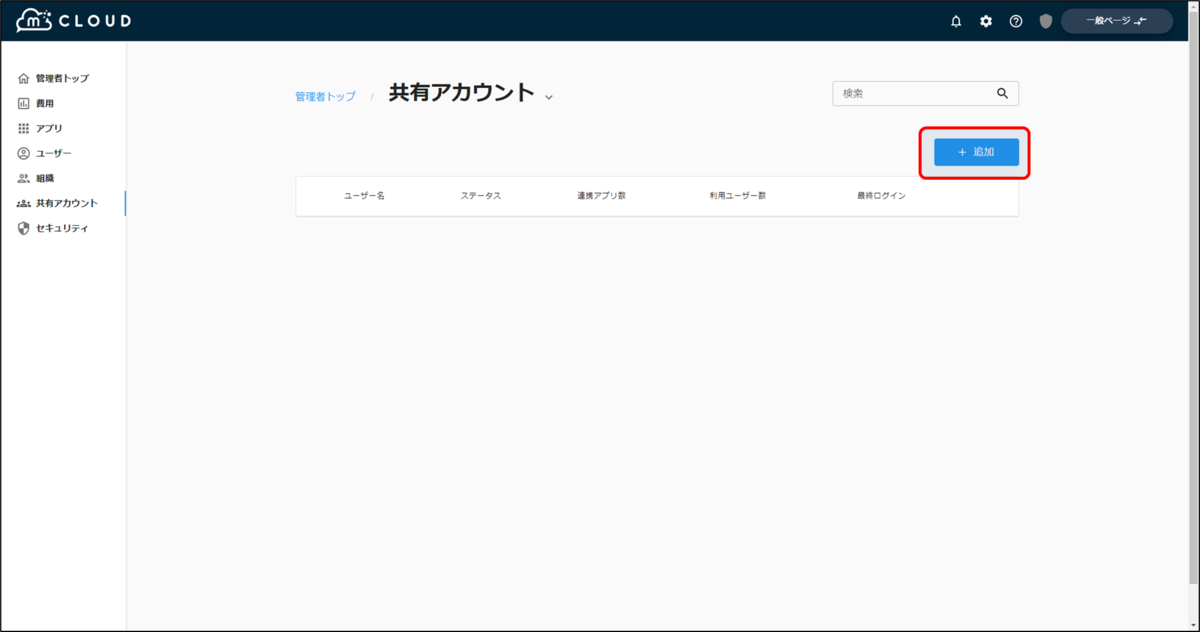The image size is (1200, 632).
Task: Click inside the 検索 search field
Action: click(910, 93)
